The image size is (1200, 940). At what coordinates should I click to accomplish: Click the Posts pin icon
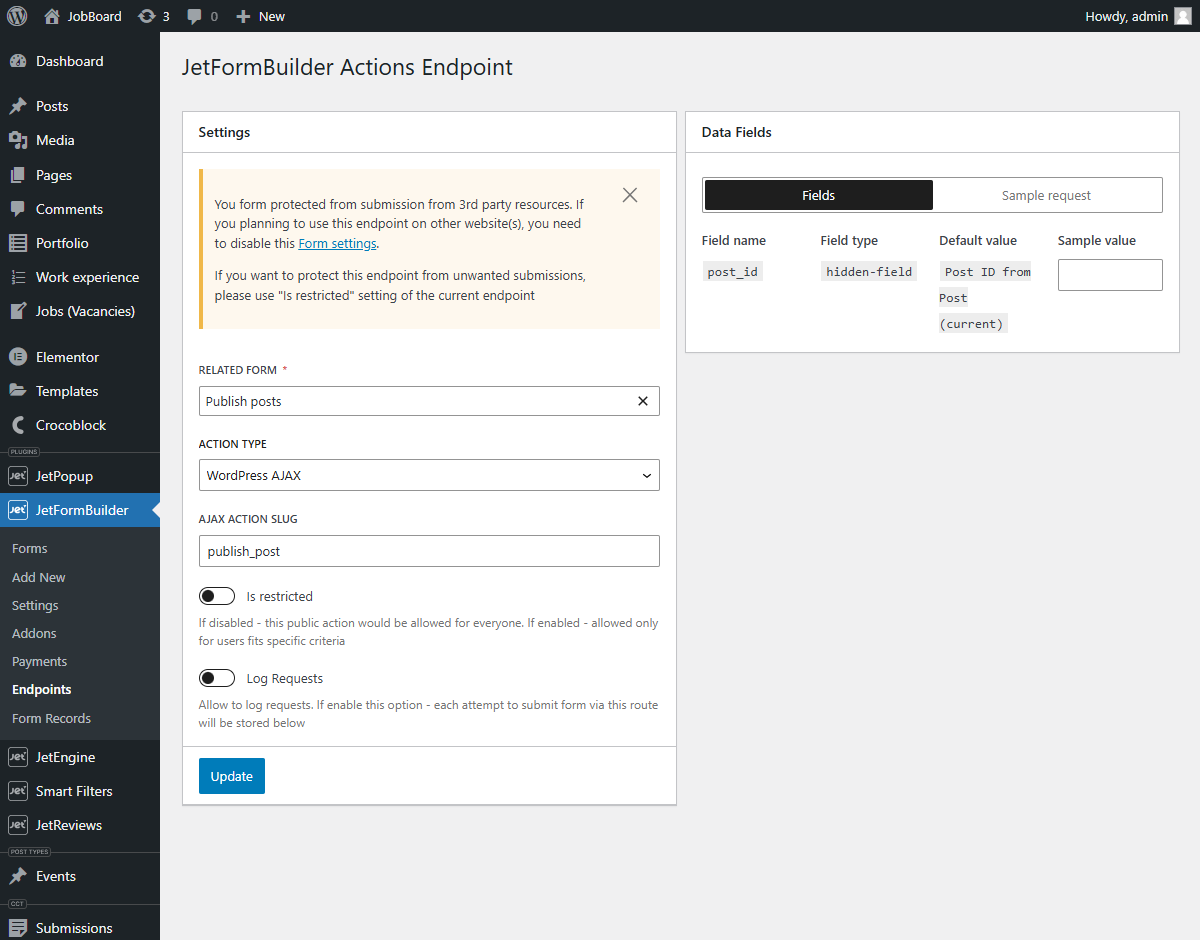[18, 106]
